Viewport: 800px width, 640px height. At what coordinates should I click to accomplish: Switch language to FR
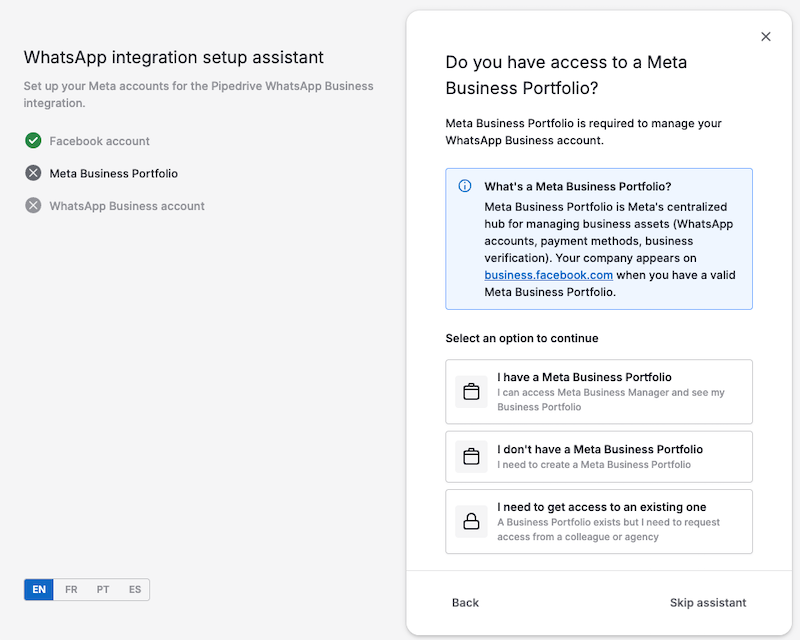pyautogui.click(x=71, y=589)
